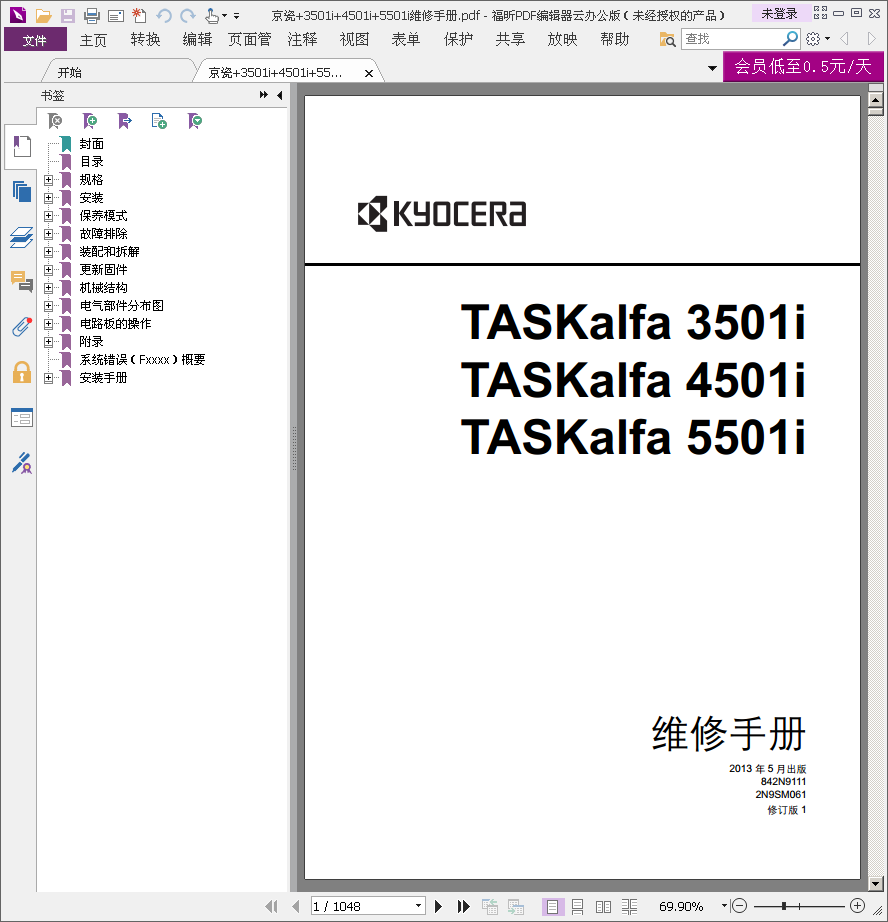Click the Redo arrow icon

click(188, 15)
